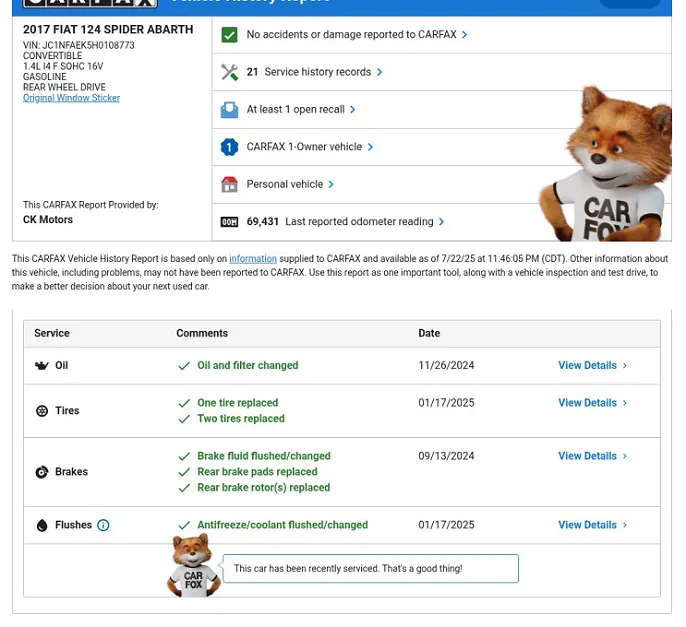This screenshot has width=686, height=627.
Task: Click the wrench service history icon
Action: pyautogui.click(x=229, y=72)
